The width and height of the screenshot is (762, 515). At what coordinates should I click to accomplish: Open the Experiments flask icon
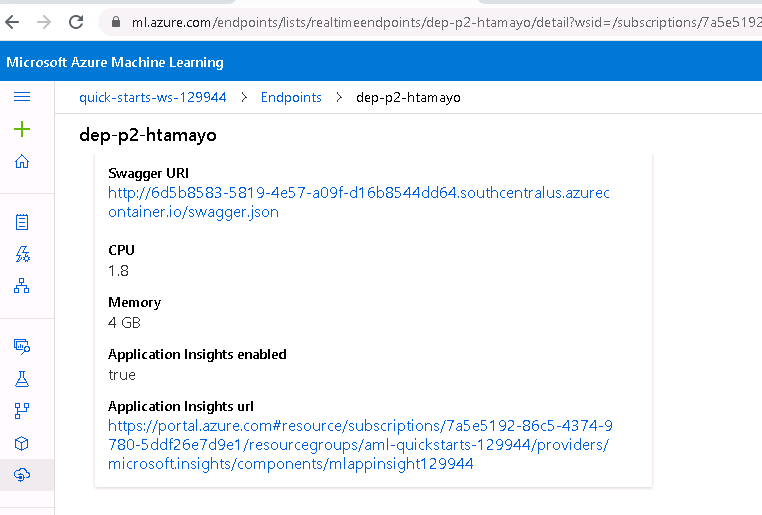point(22,379)
